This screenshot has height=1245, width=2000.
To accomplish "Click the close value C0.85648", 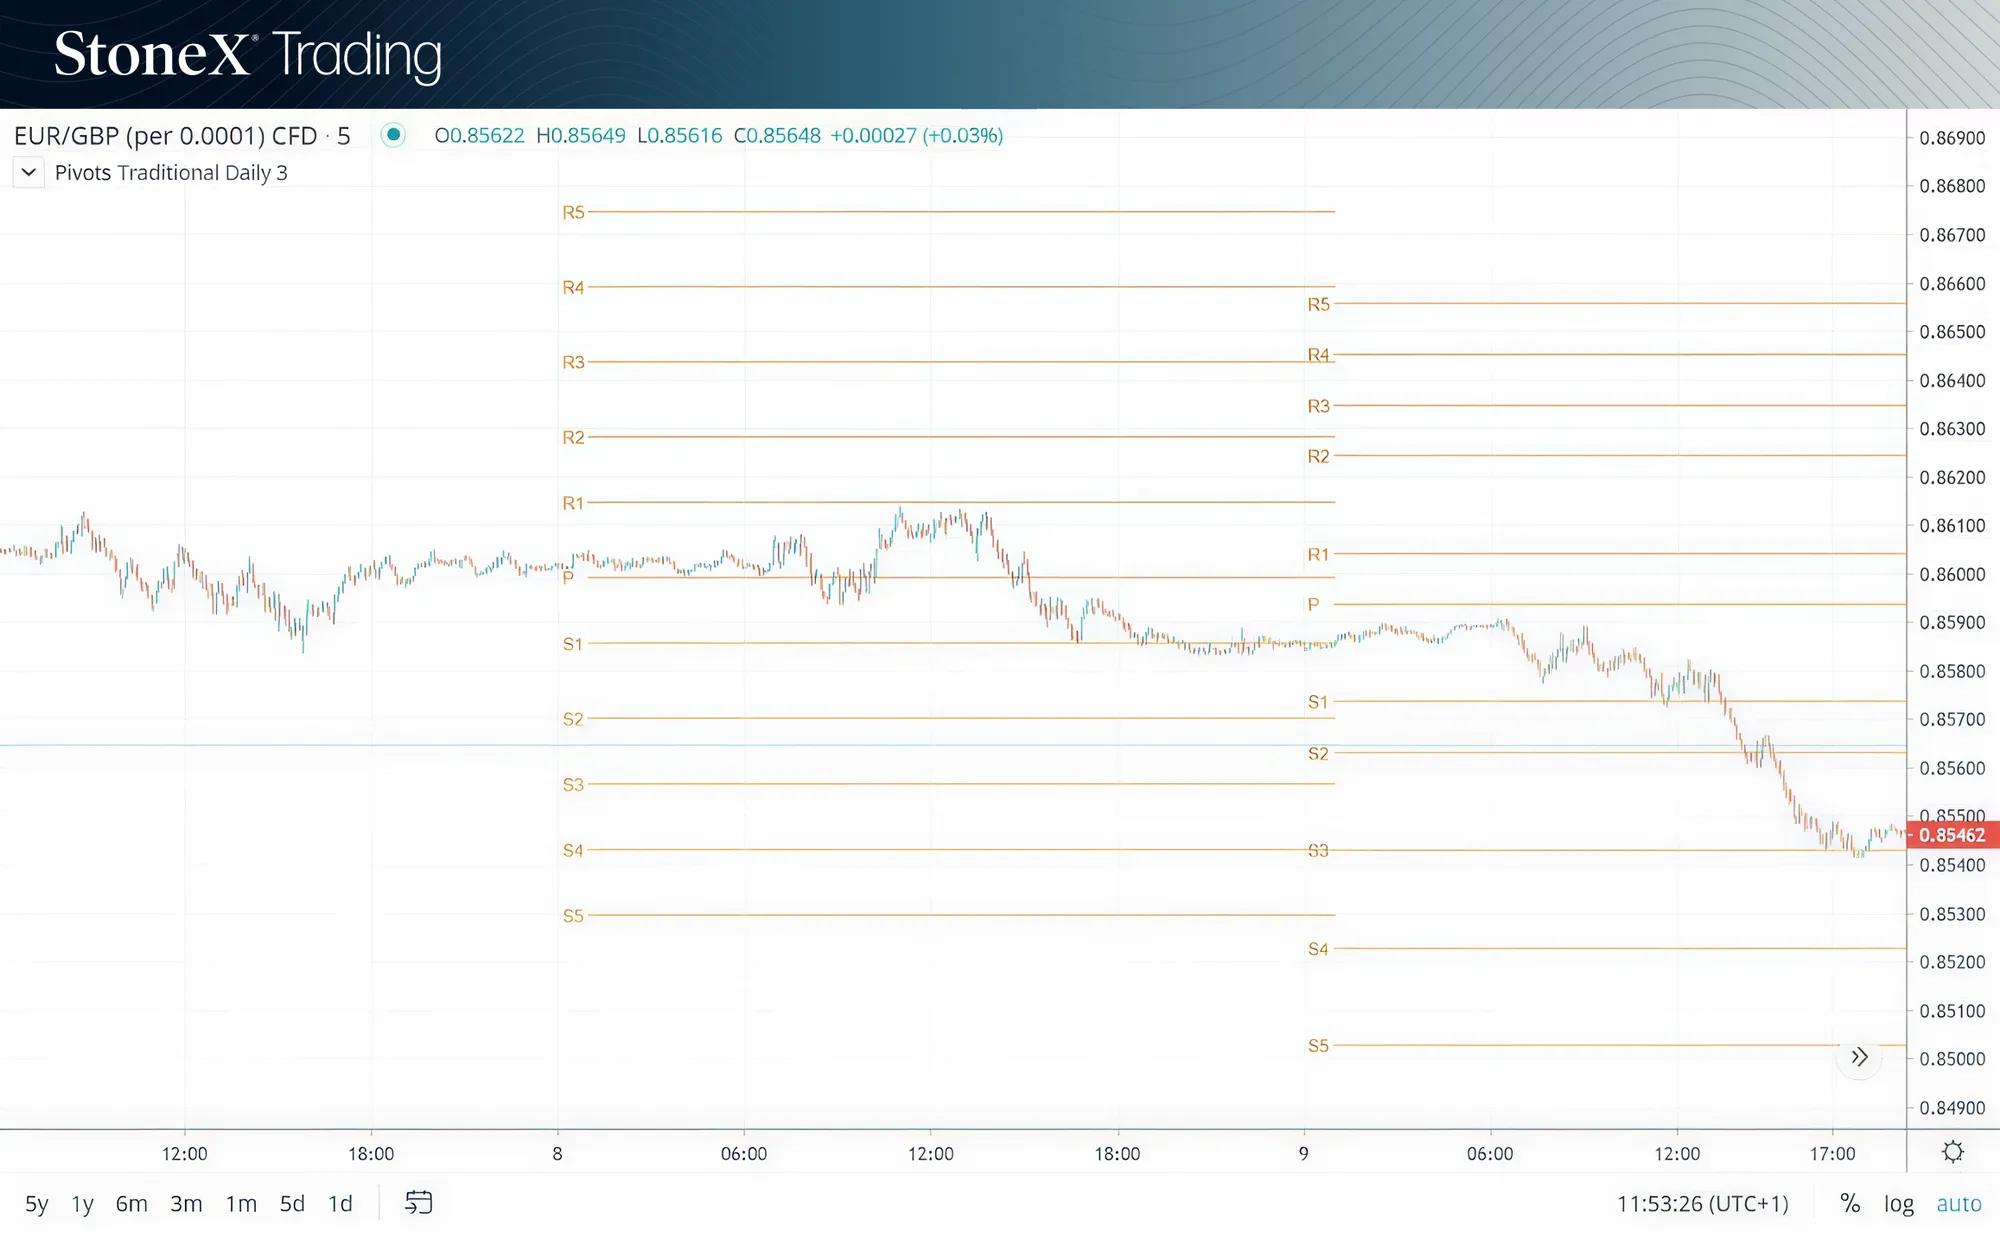I will point(777,136).
